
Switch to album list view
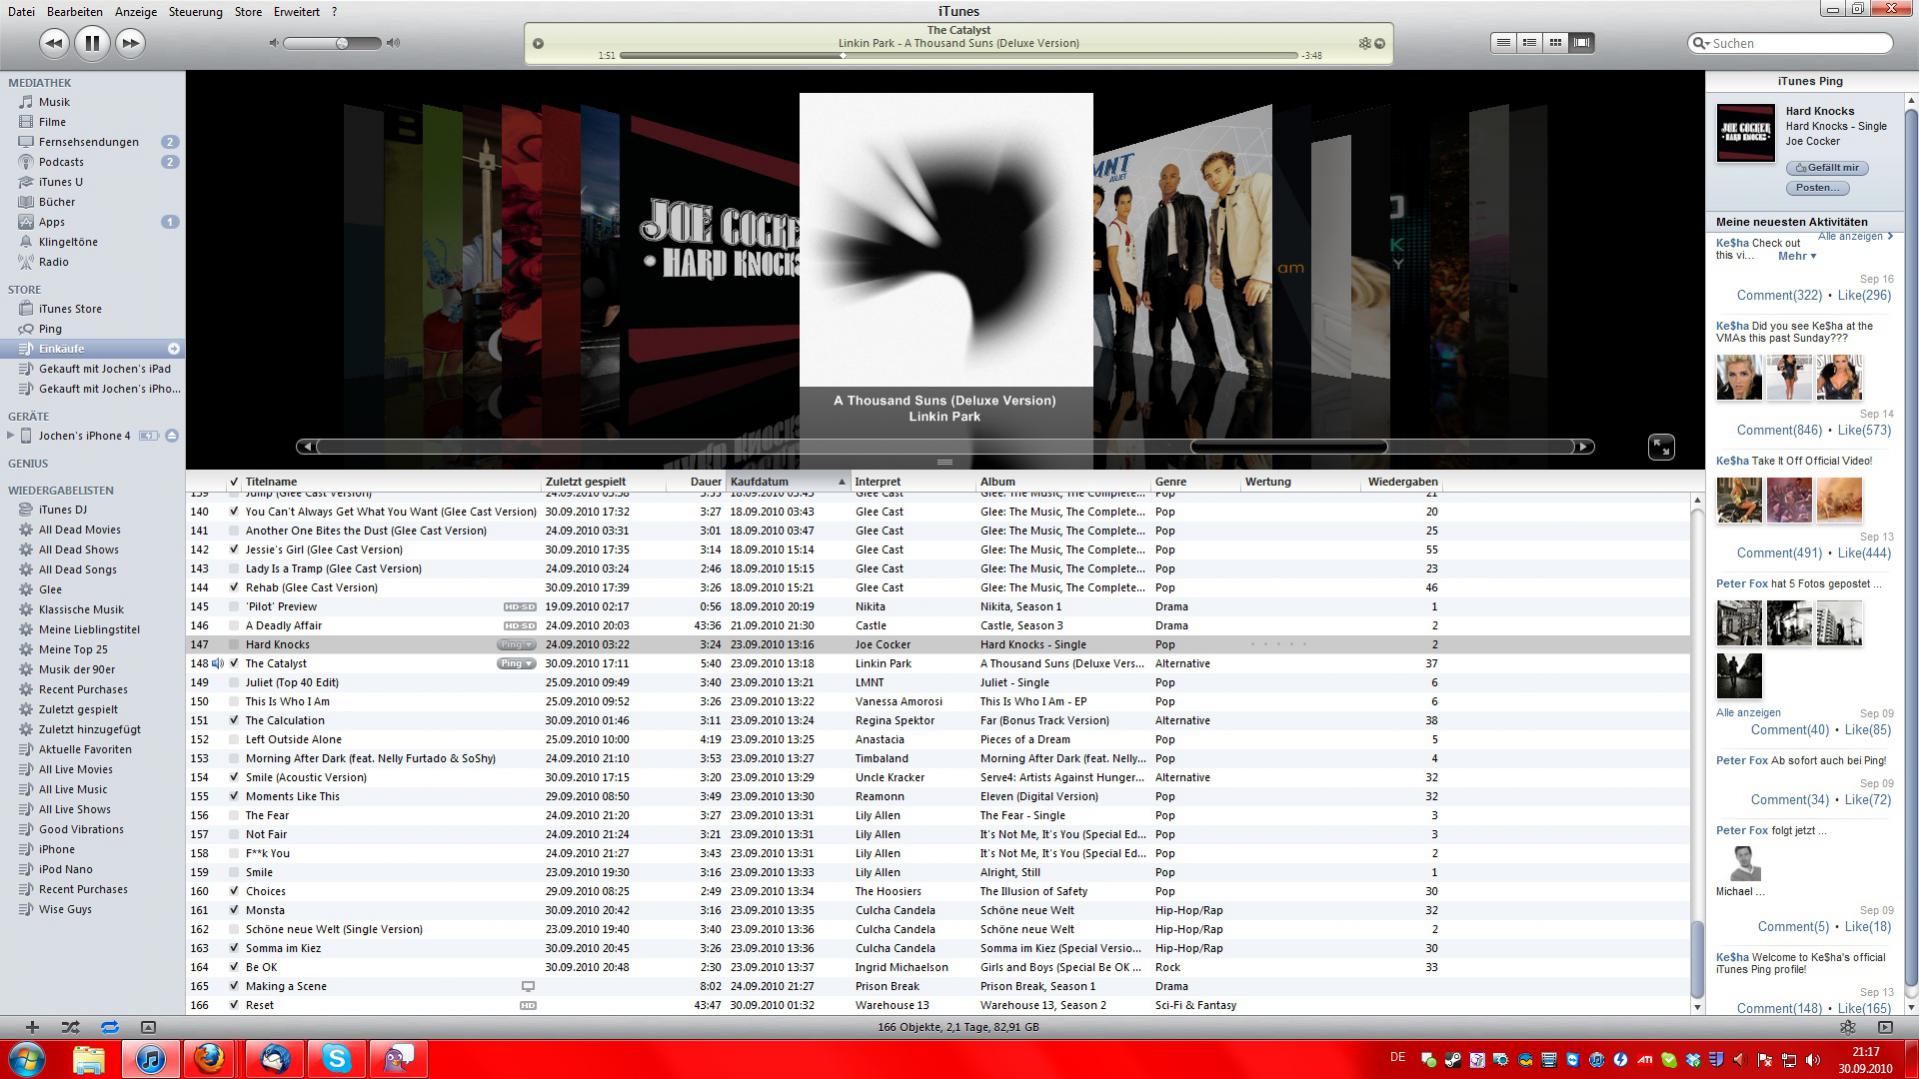pyautogui.click(x=1529, y=43)
